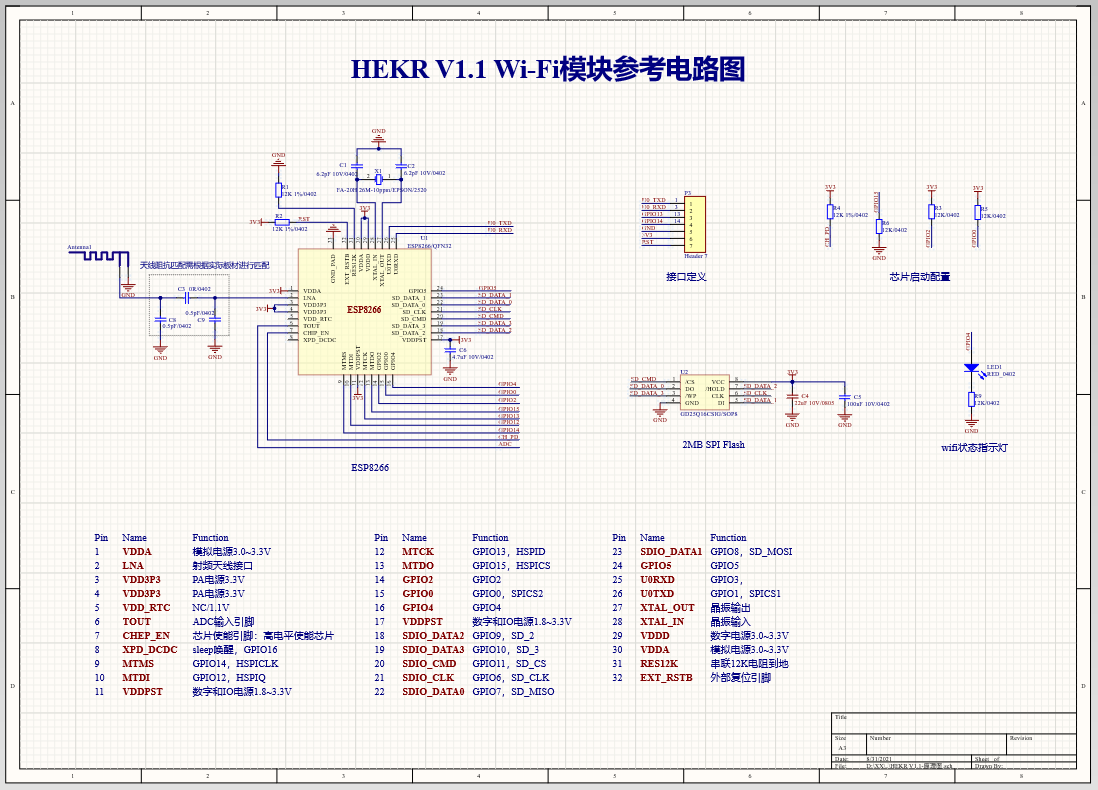The image size is (1098, 790).
Task: Click MTDI pin name in the table
Action: [x=136, y=677]
